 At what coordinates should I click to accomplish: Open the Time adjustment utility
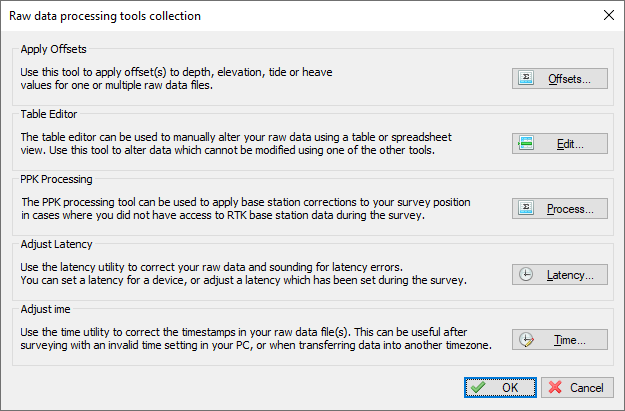coord(560,340)
